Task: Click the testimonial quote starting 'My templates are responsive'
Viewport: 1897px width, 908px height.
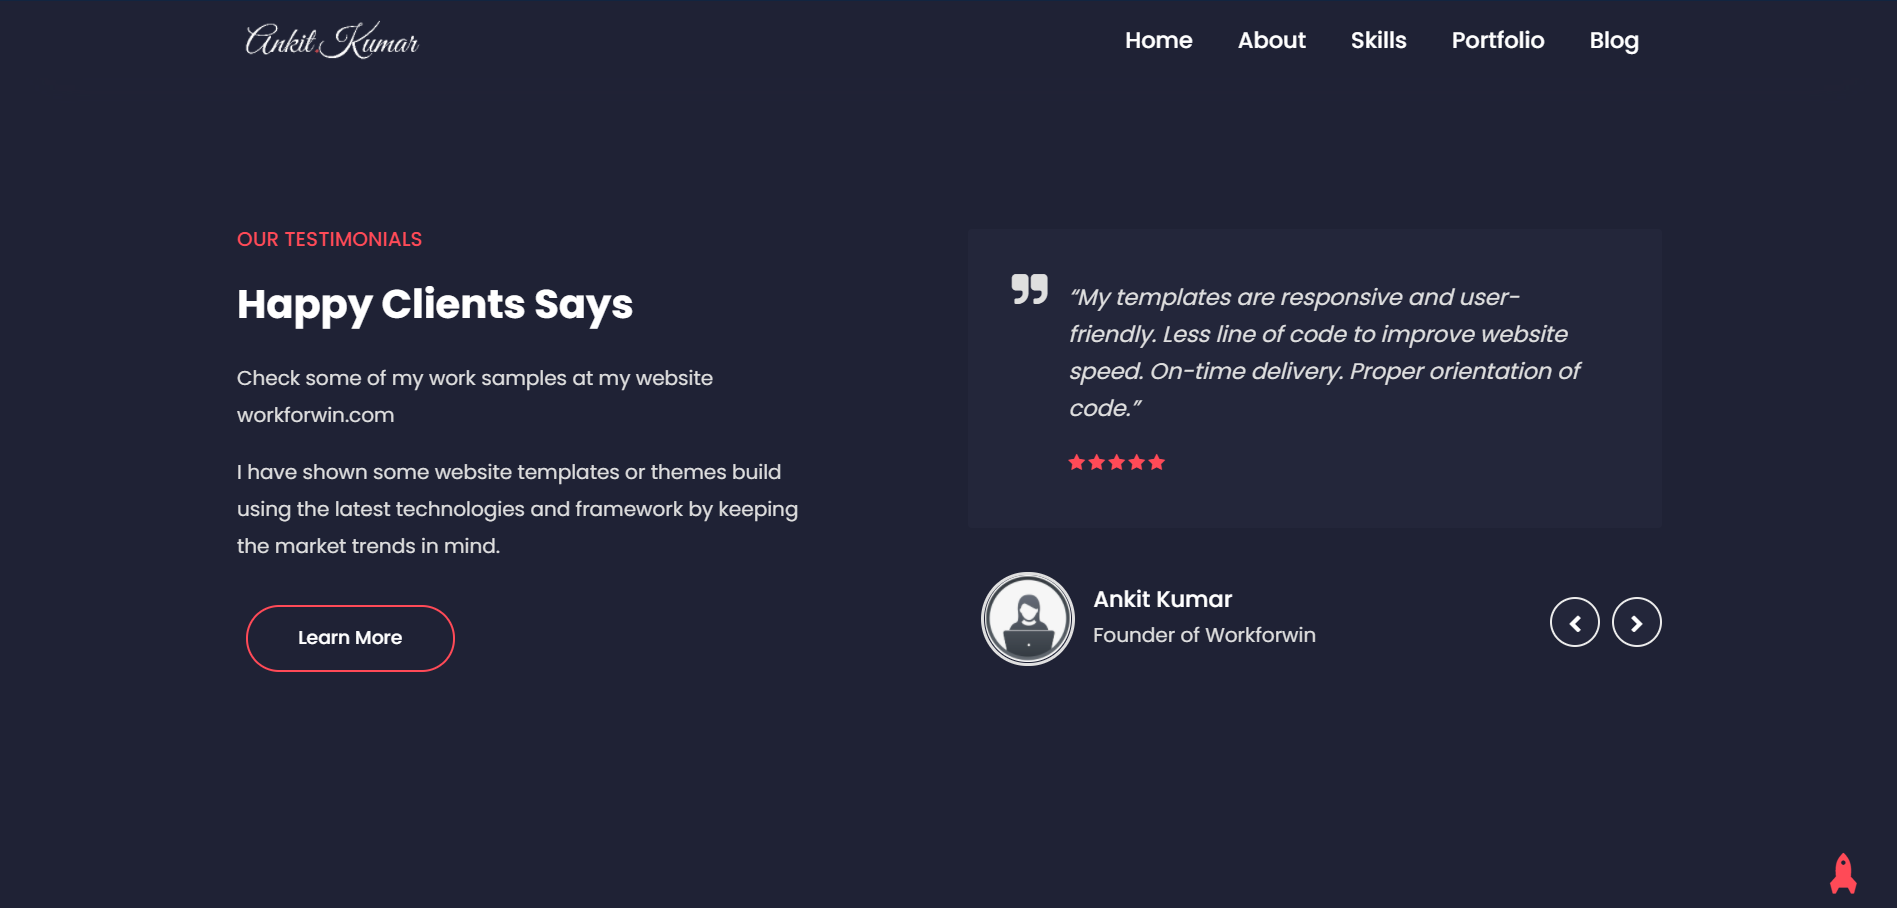Action: [1325, 352]
